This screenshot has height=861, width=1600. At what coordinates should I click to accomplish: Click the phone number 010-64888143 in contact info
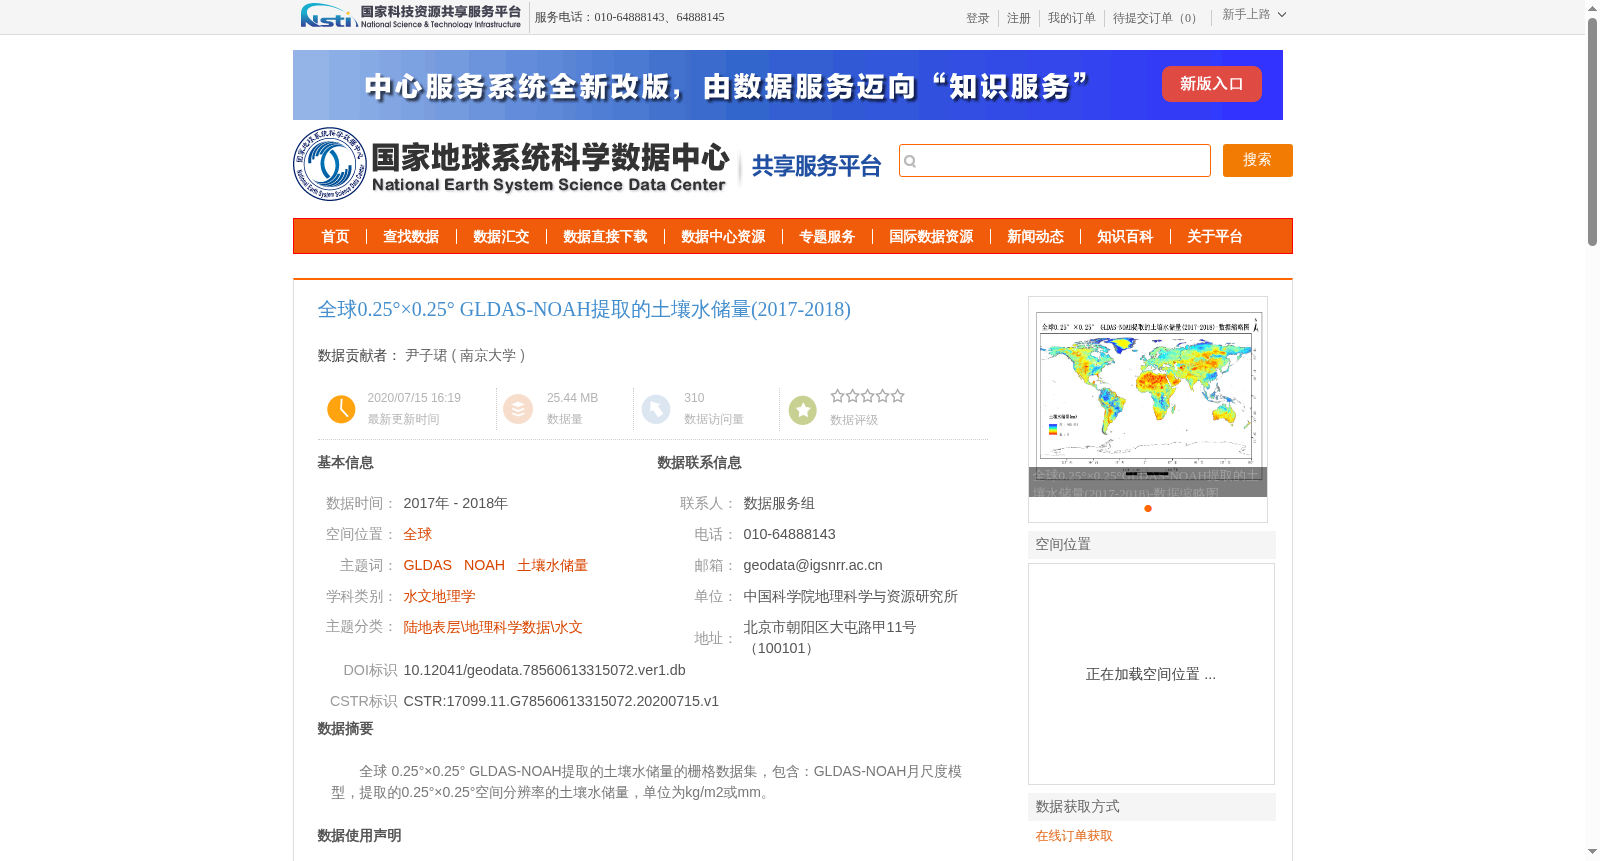[789, 534]
